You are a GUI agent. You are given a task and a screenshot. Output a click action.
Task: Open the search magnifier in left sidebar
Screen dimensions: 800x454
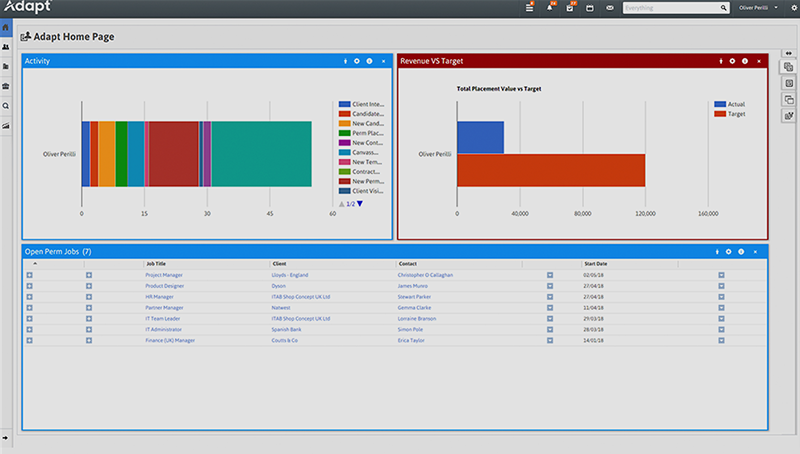pos(6,106)
